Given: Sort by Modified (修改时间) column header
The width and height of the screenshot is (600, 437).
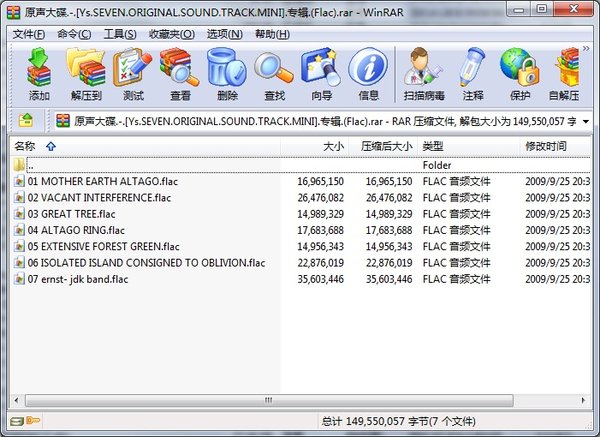Looking at the screenshot, I should [x=555, y=146].
